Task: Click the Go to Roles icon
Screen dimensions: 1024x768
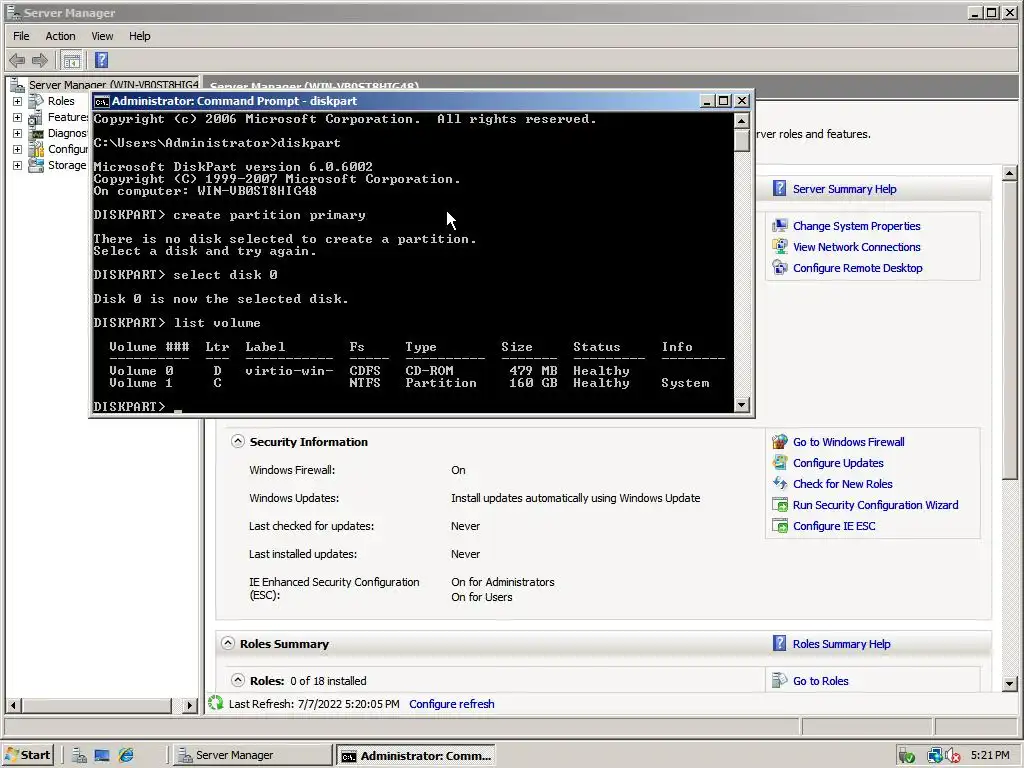Action: coord(780,680)
